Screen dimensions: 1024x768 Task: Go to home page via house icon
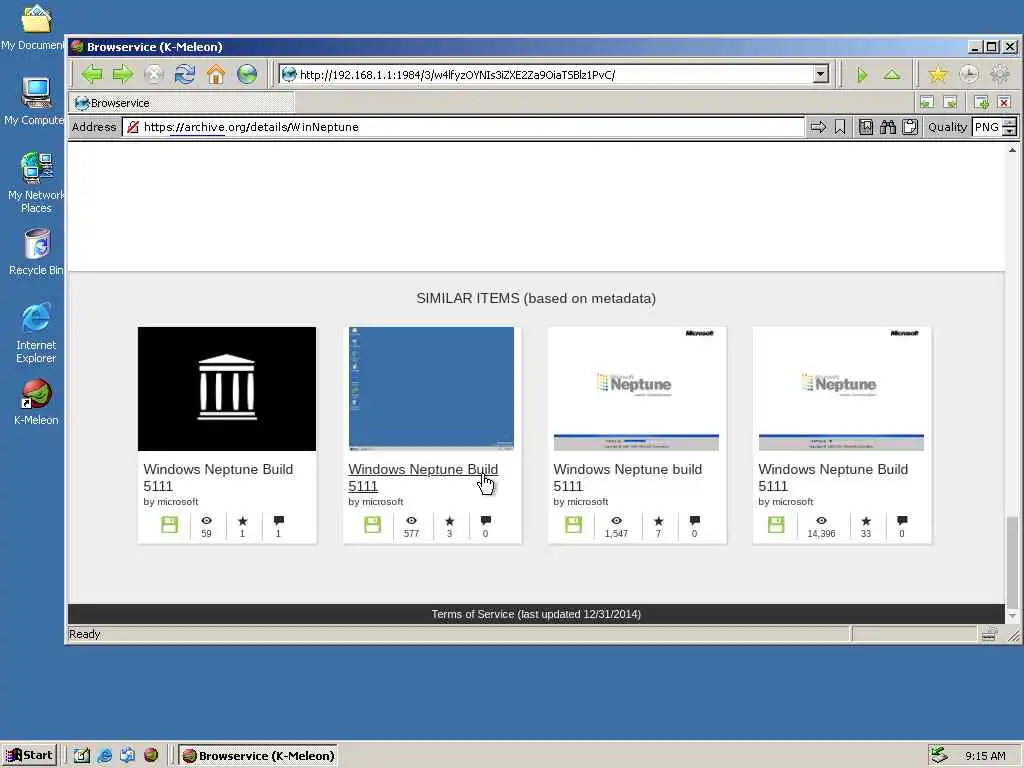pos(216,74)
